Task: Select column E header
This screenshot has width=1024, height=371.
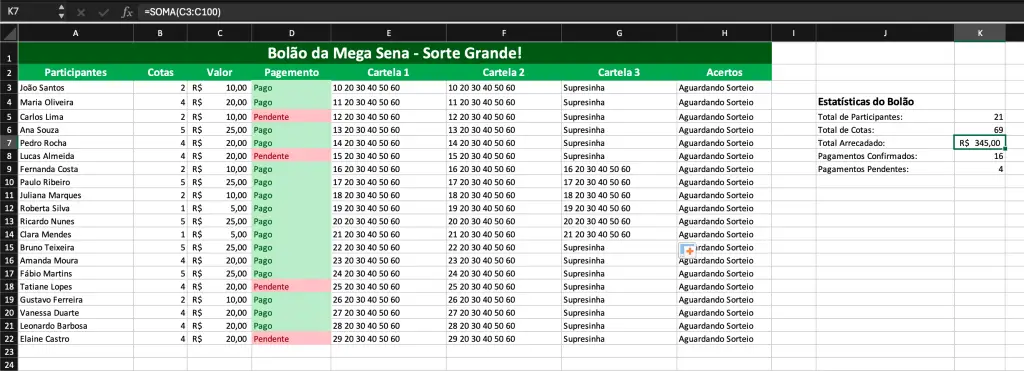Action: click(389, 33)
